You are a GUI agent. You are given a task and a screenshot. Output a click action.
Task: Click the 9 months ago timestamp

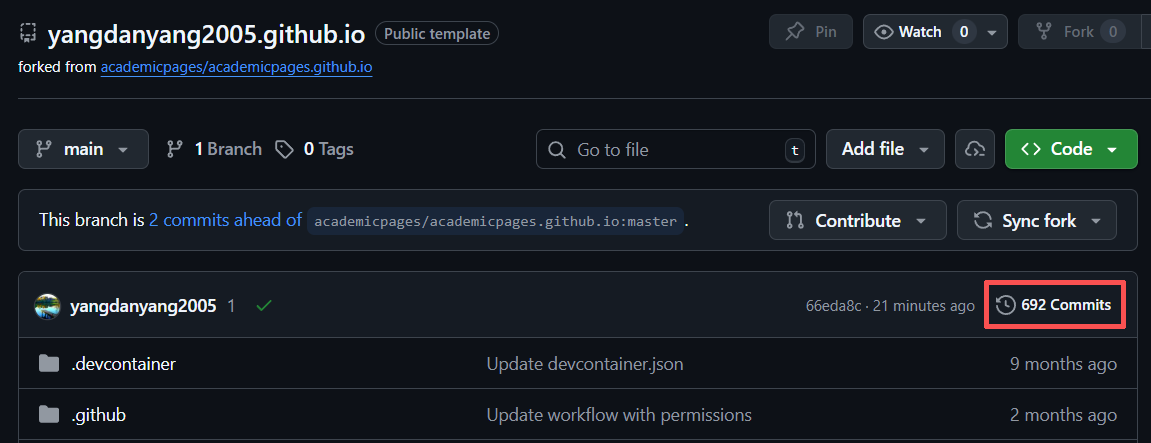pyautogui.click(x=1064, y=363)
